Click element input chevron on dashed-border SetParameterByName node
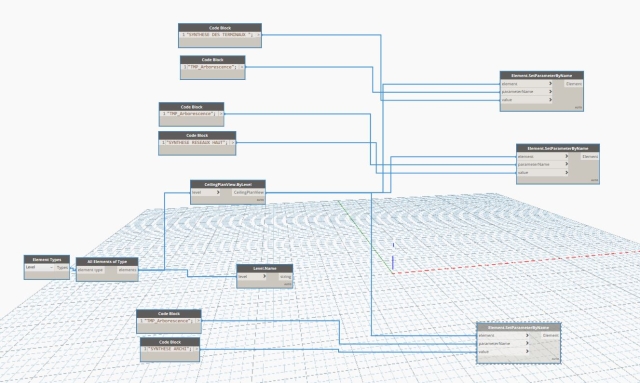640x383 pixels. (x=527, y=336)
